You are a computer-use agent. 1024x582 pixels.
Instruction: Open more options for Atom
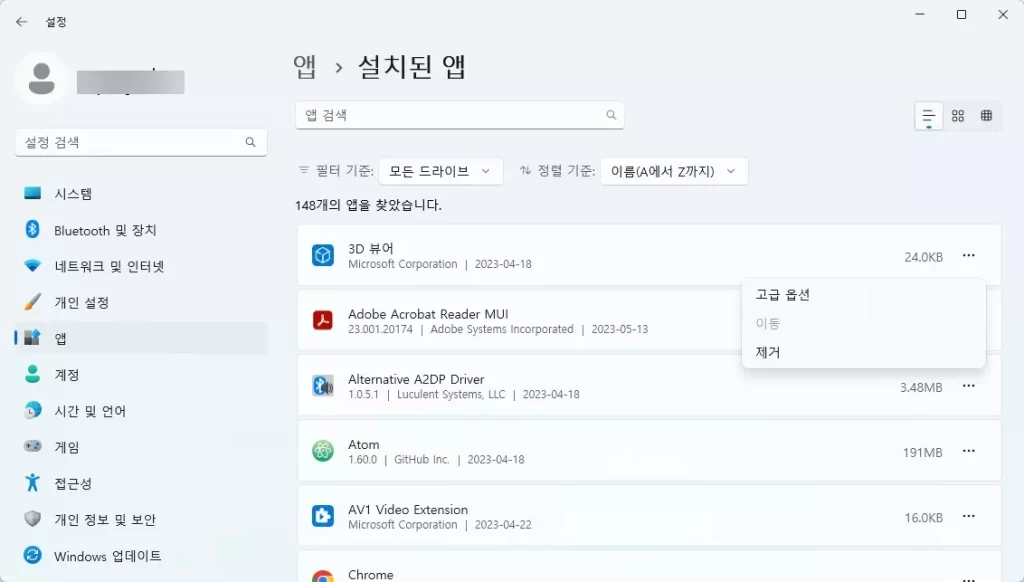click(968, 451)
